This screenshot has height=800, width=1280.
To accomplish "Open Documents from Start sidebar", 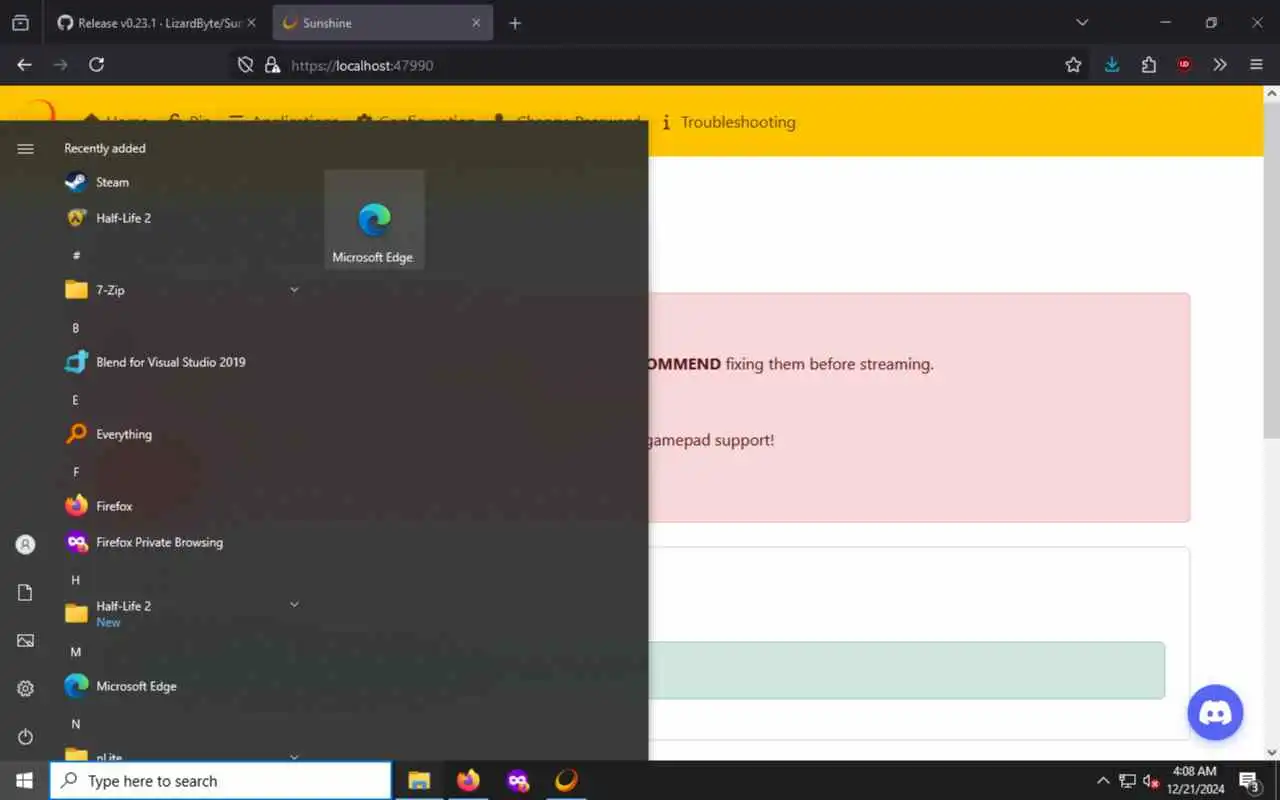I will point(26,593).
